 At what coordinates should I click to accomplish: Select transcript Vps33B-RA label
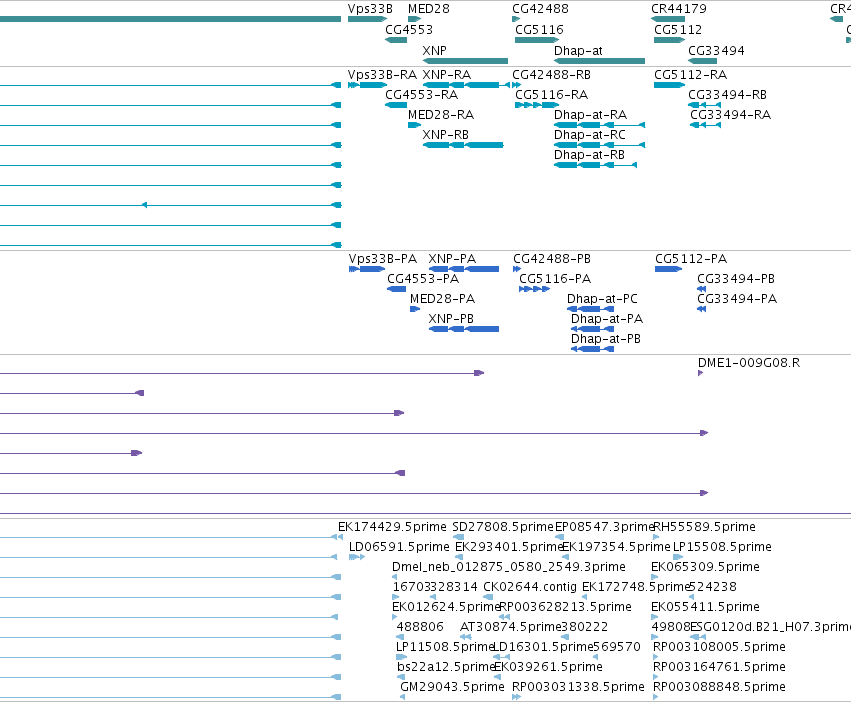(x=383, y=74)
